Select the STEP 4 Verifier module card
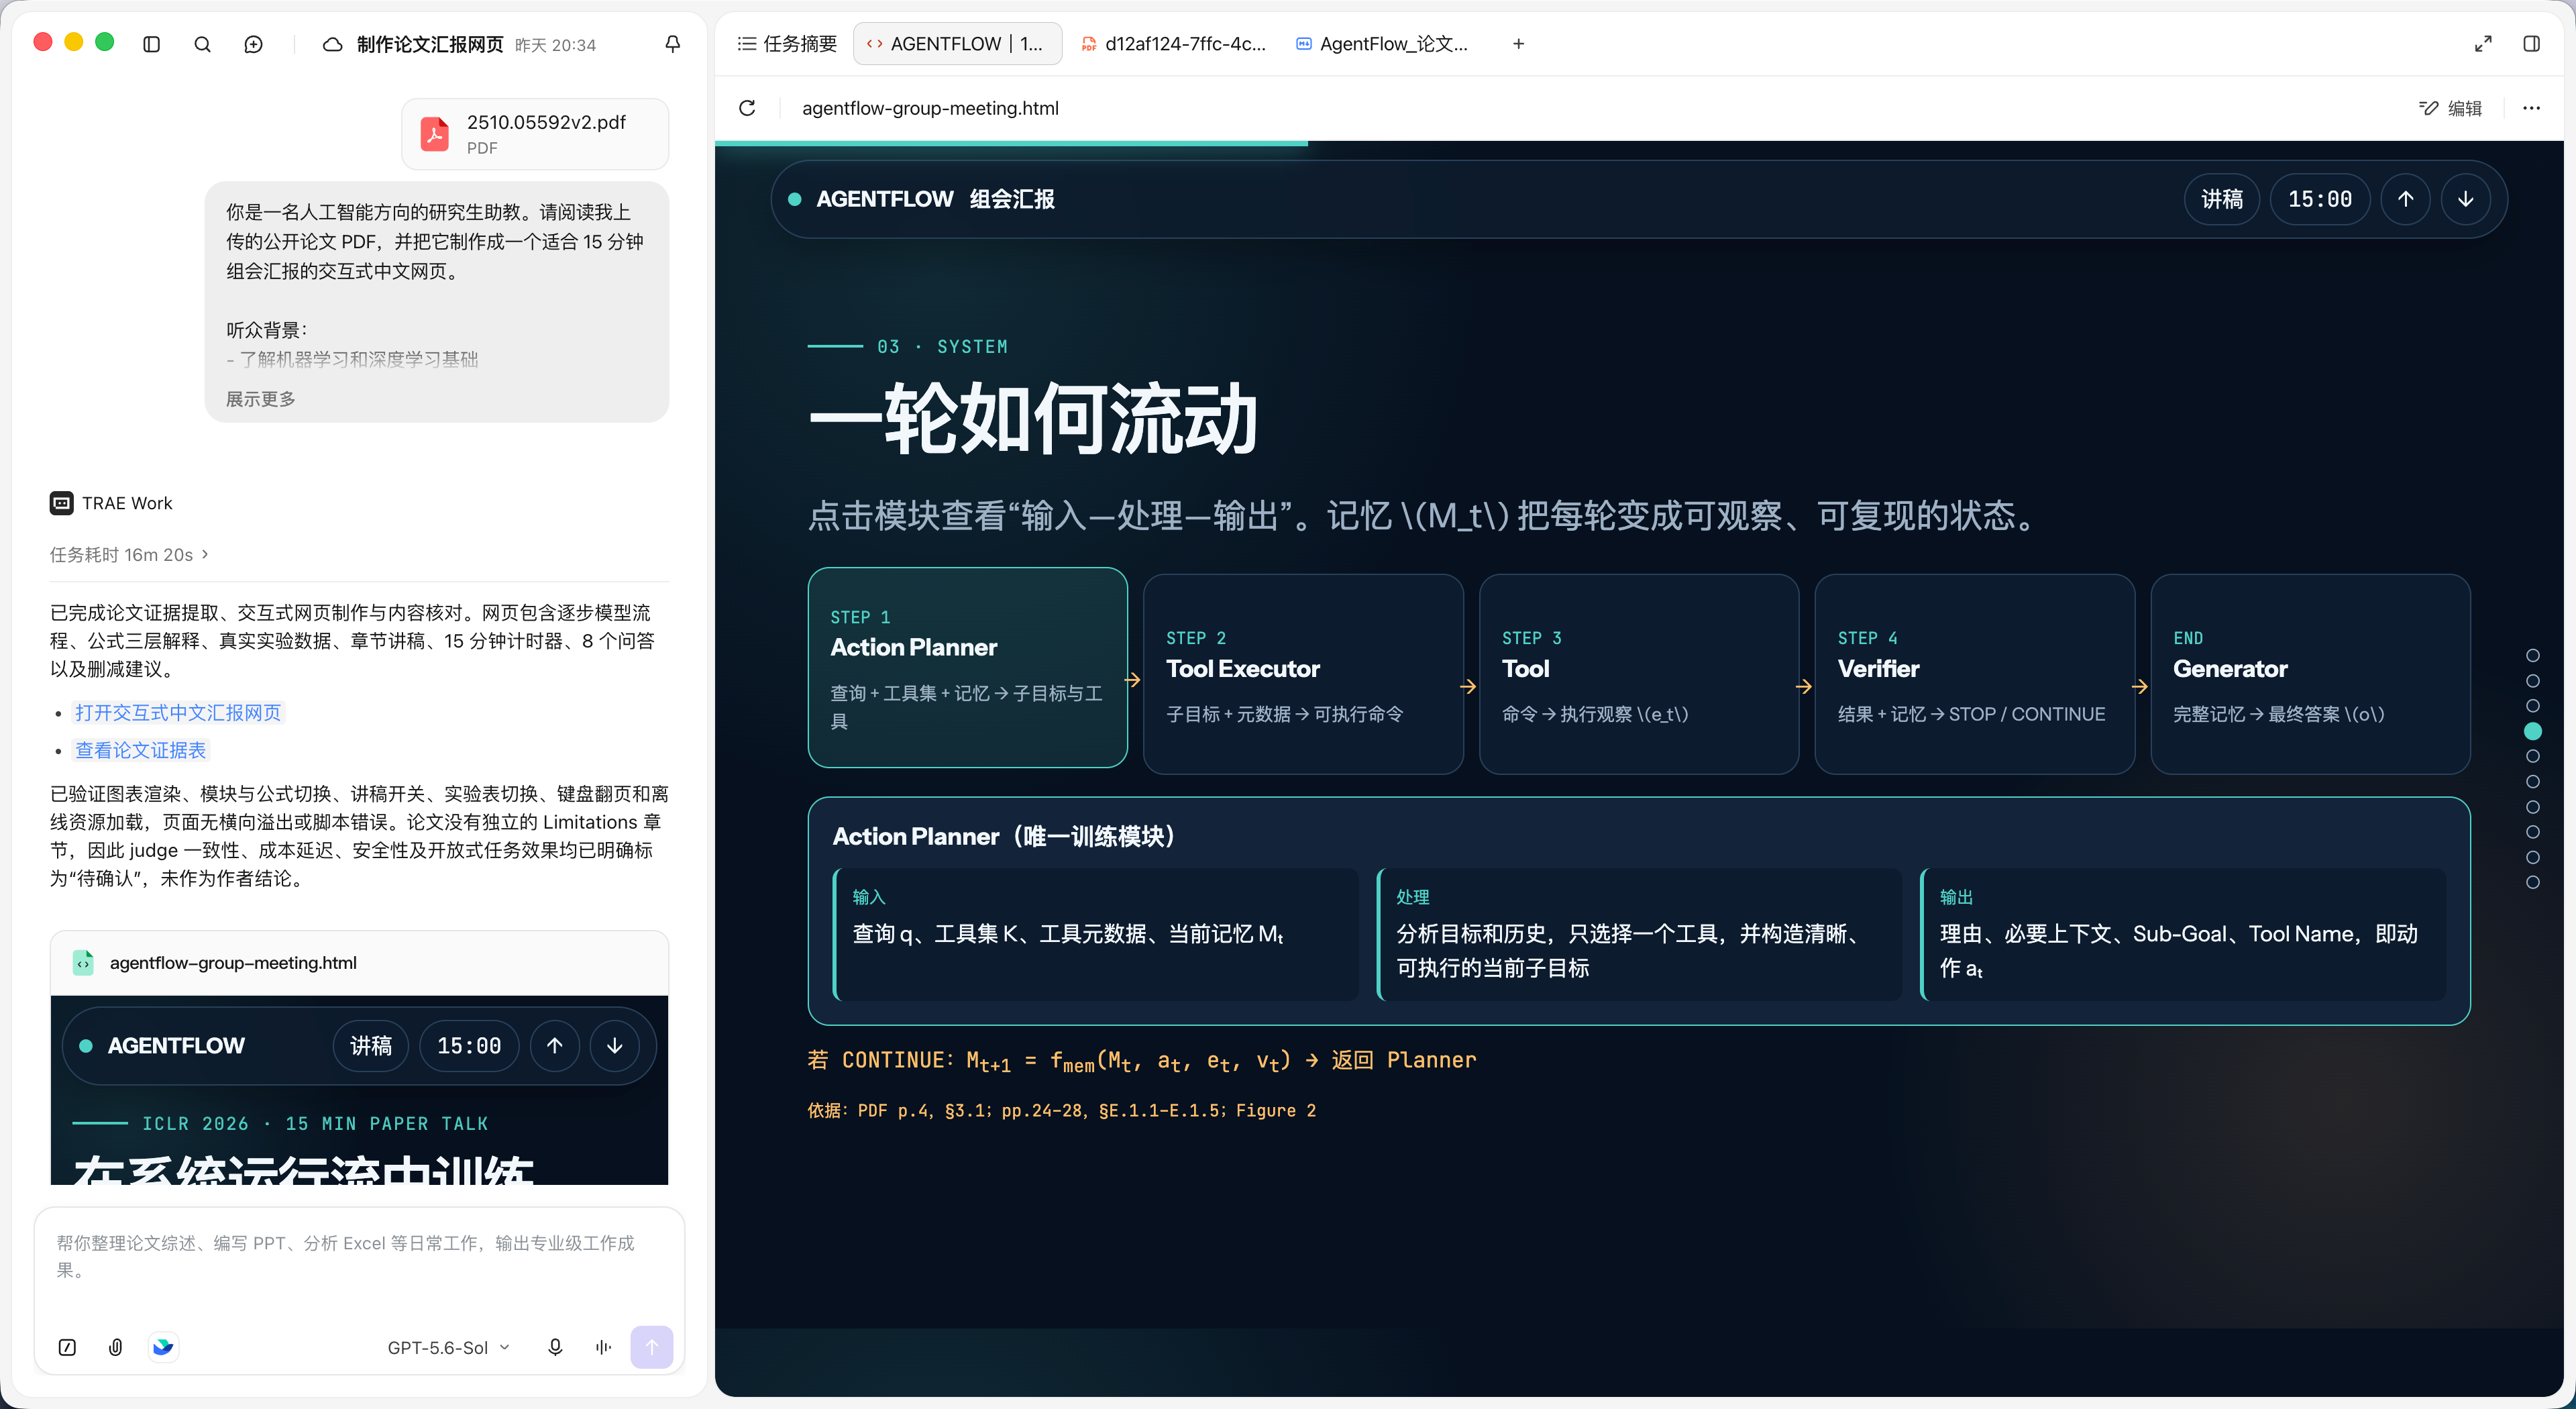The height and width of the screenshot is (1409, 2576). (1974, 674)
